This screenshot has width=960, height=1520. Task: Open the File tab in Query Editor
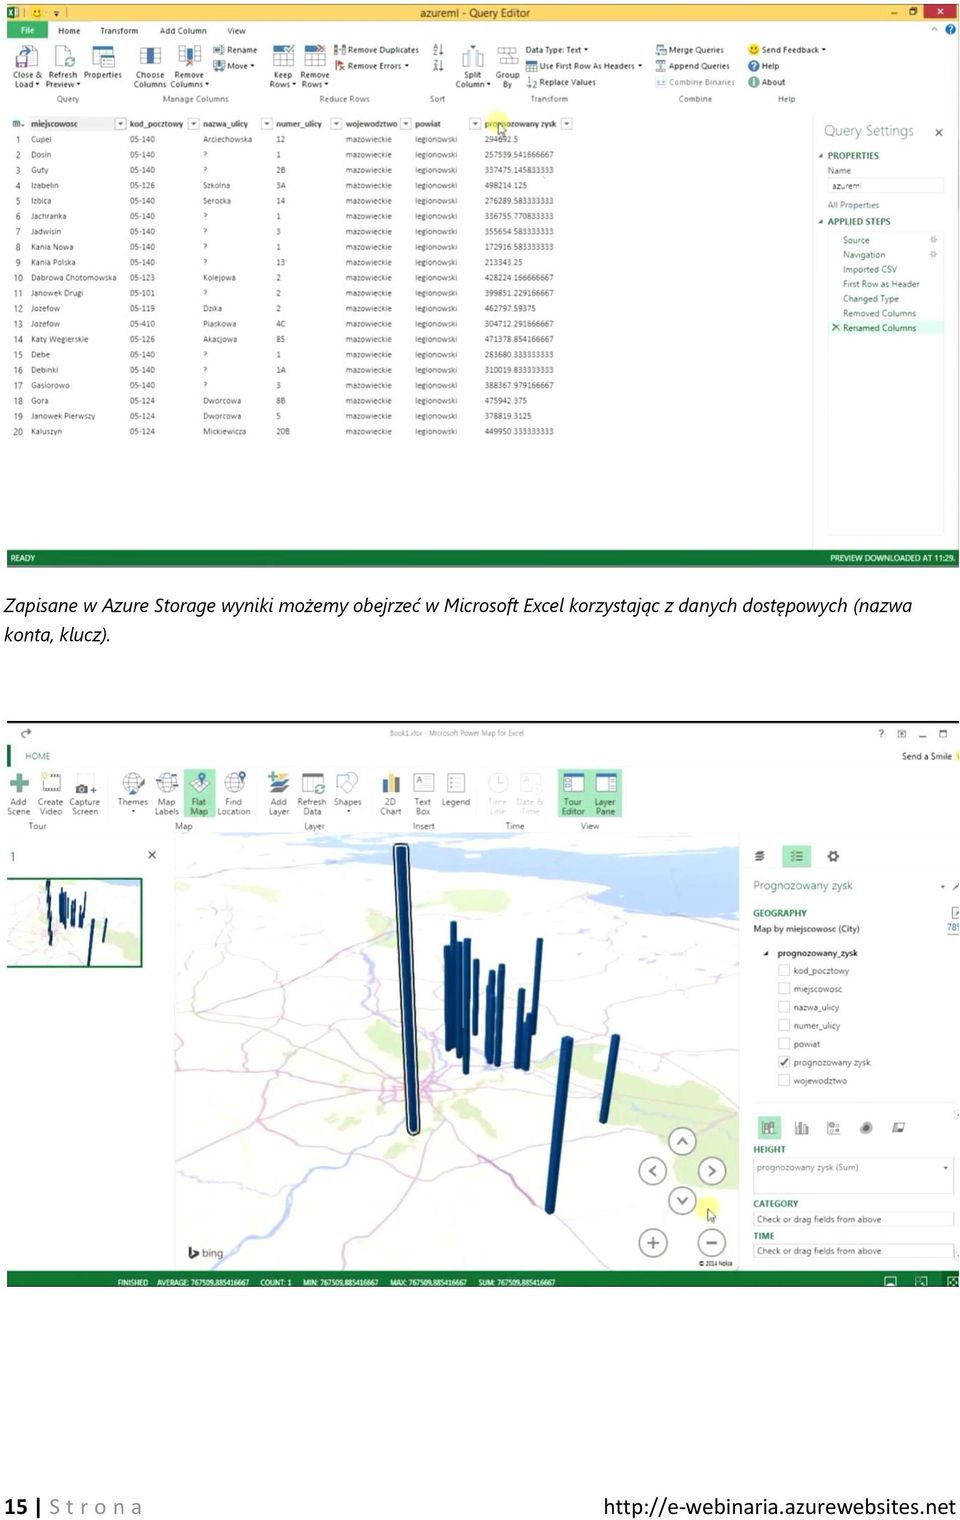tap(28, 30)
